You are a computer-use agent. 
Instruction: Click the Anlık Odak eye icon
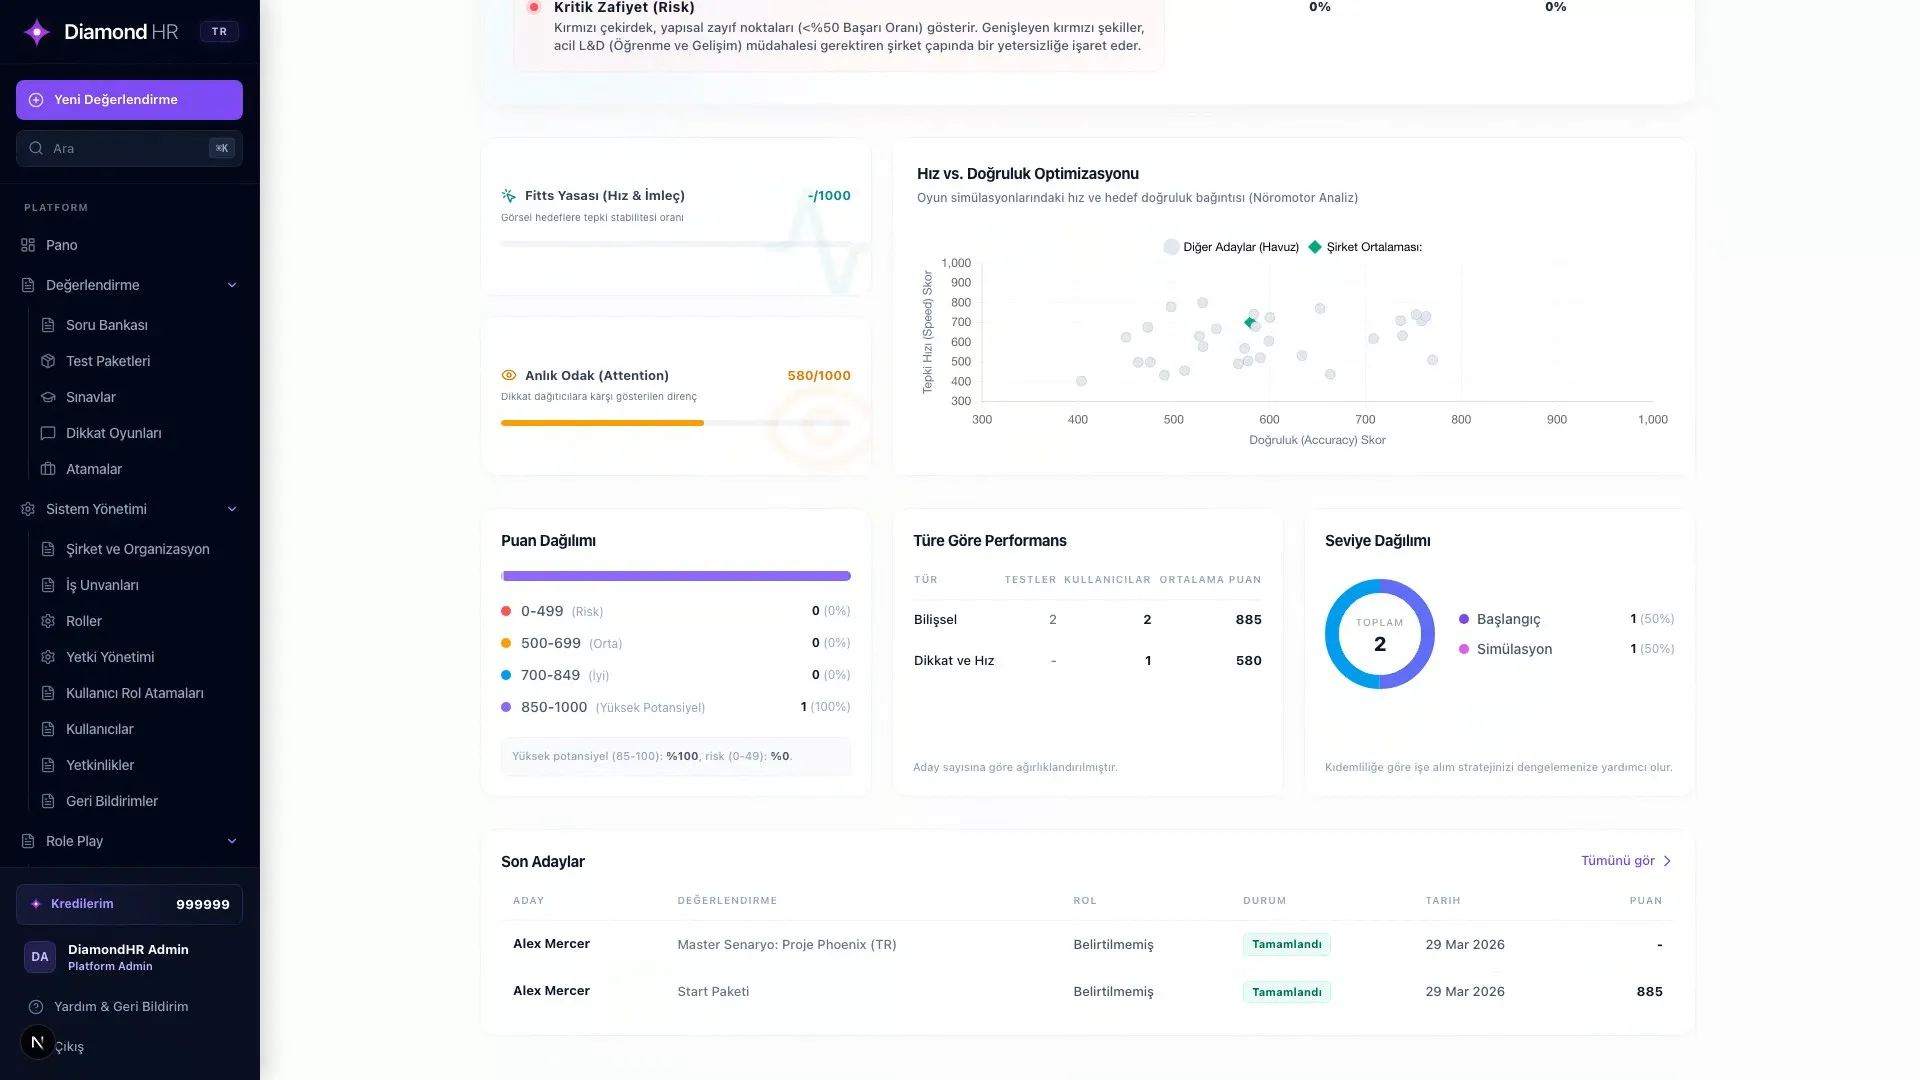point(509,376)
